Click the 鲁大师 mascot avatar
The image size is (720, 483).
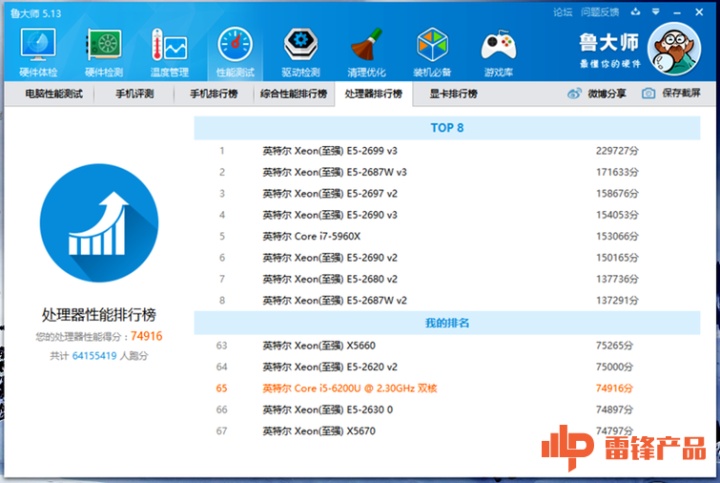[674, 49]
